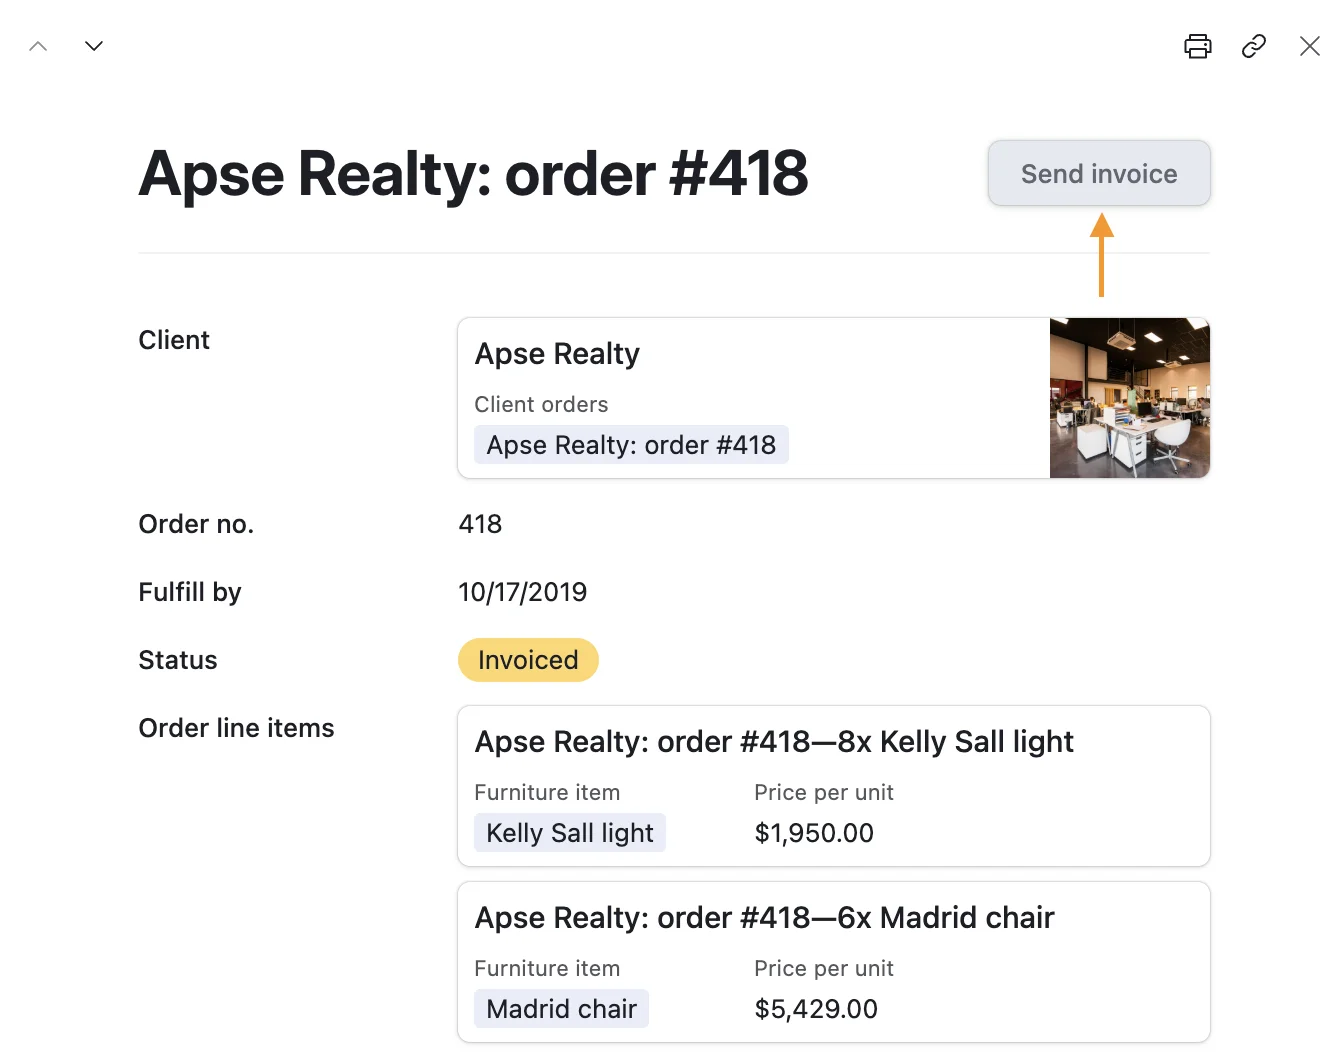This screenshot has width=1334, height=1054.
Task: Click the Order no. value 418
Action: (480, 524)
